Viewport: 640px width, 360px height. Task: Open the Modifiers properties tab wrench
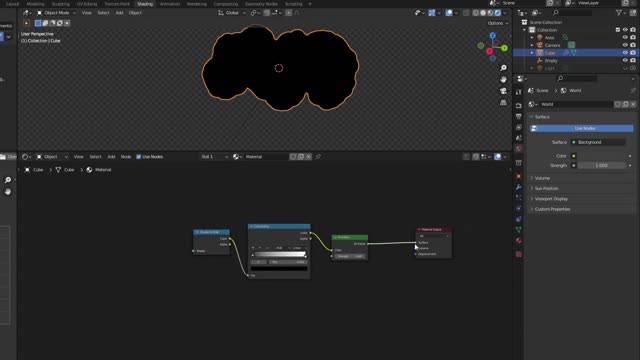click(518, 187)
